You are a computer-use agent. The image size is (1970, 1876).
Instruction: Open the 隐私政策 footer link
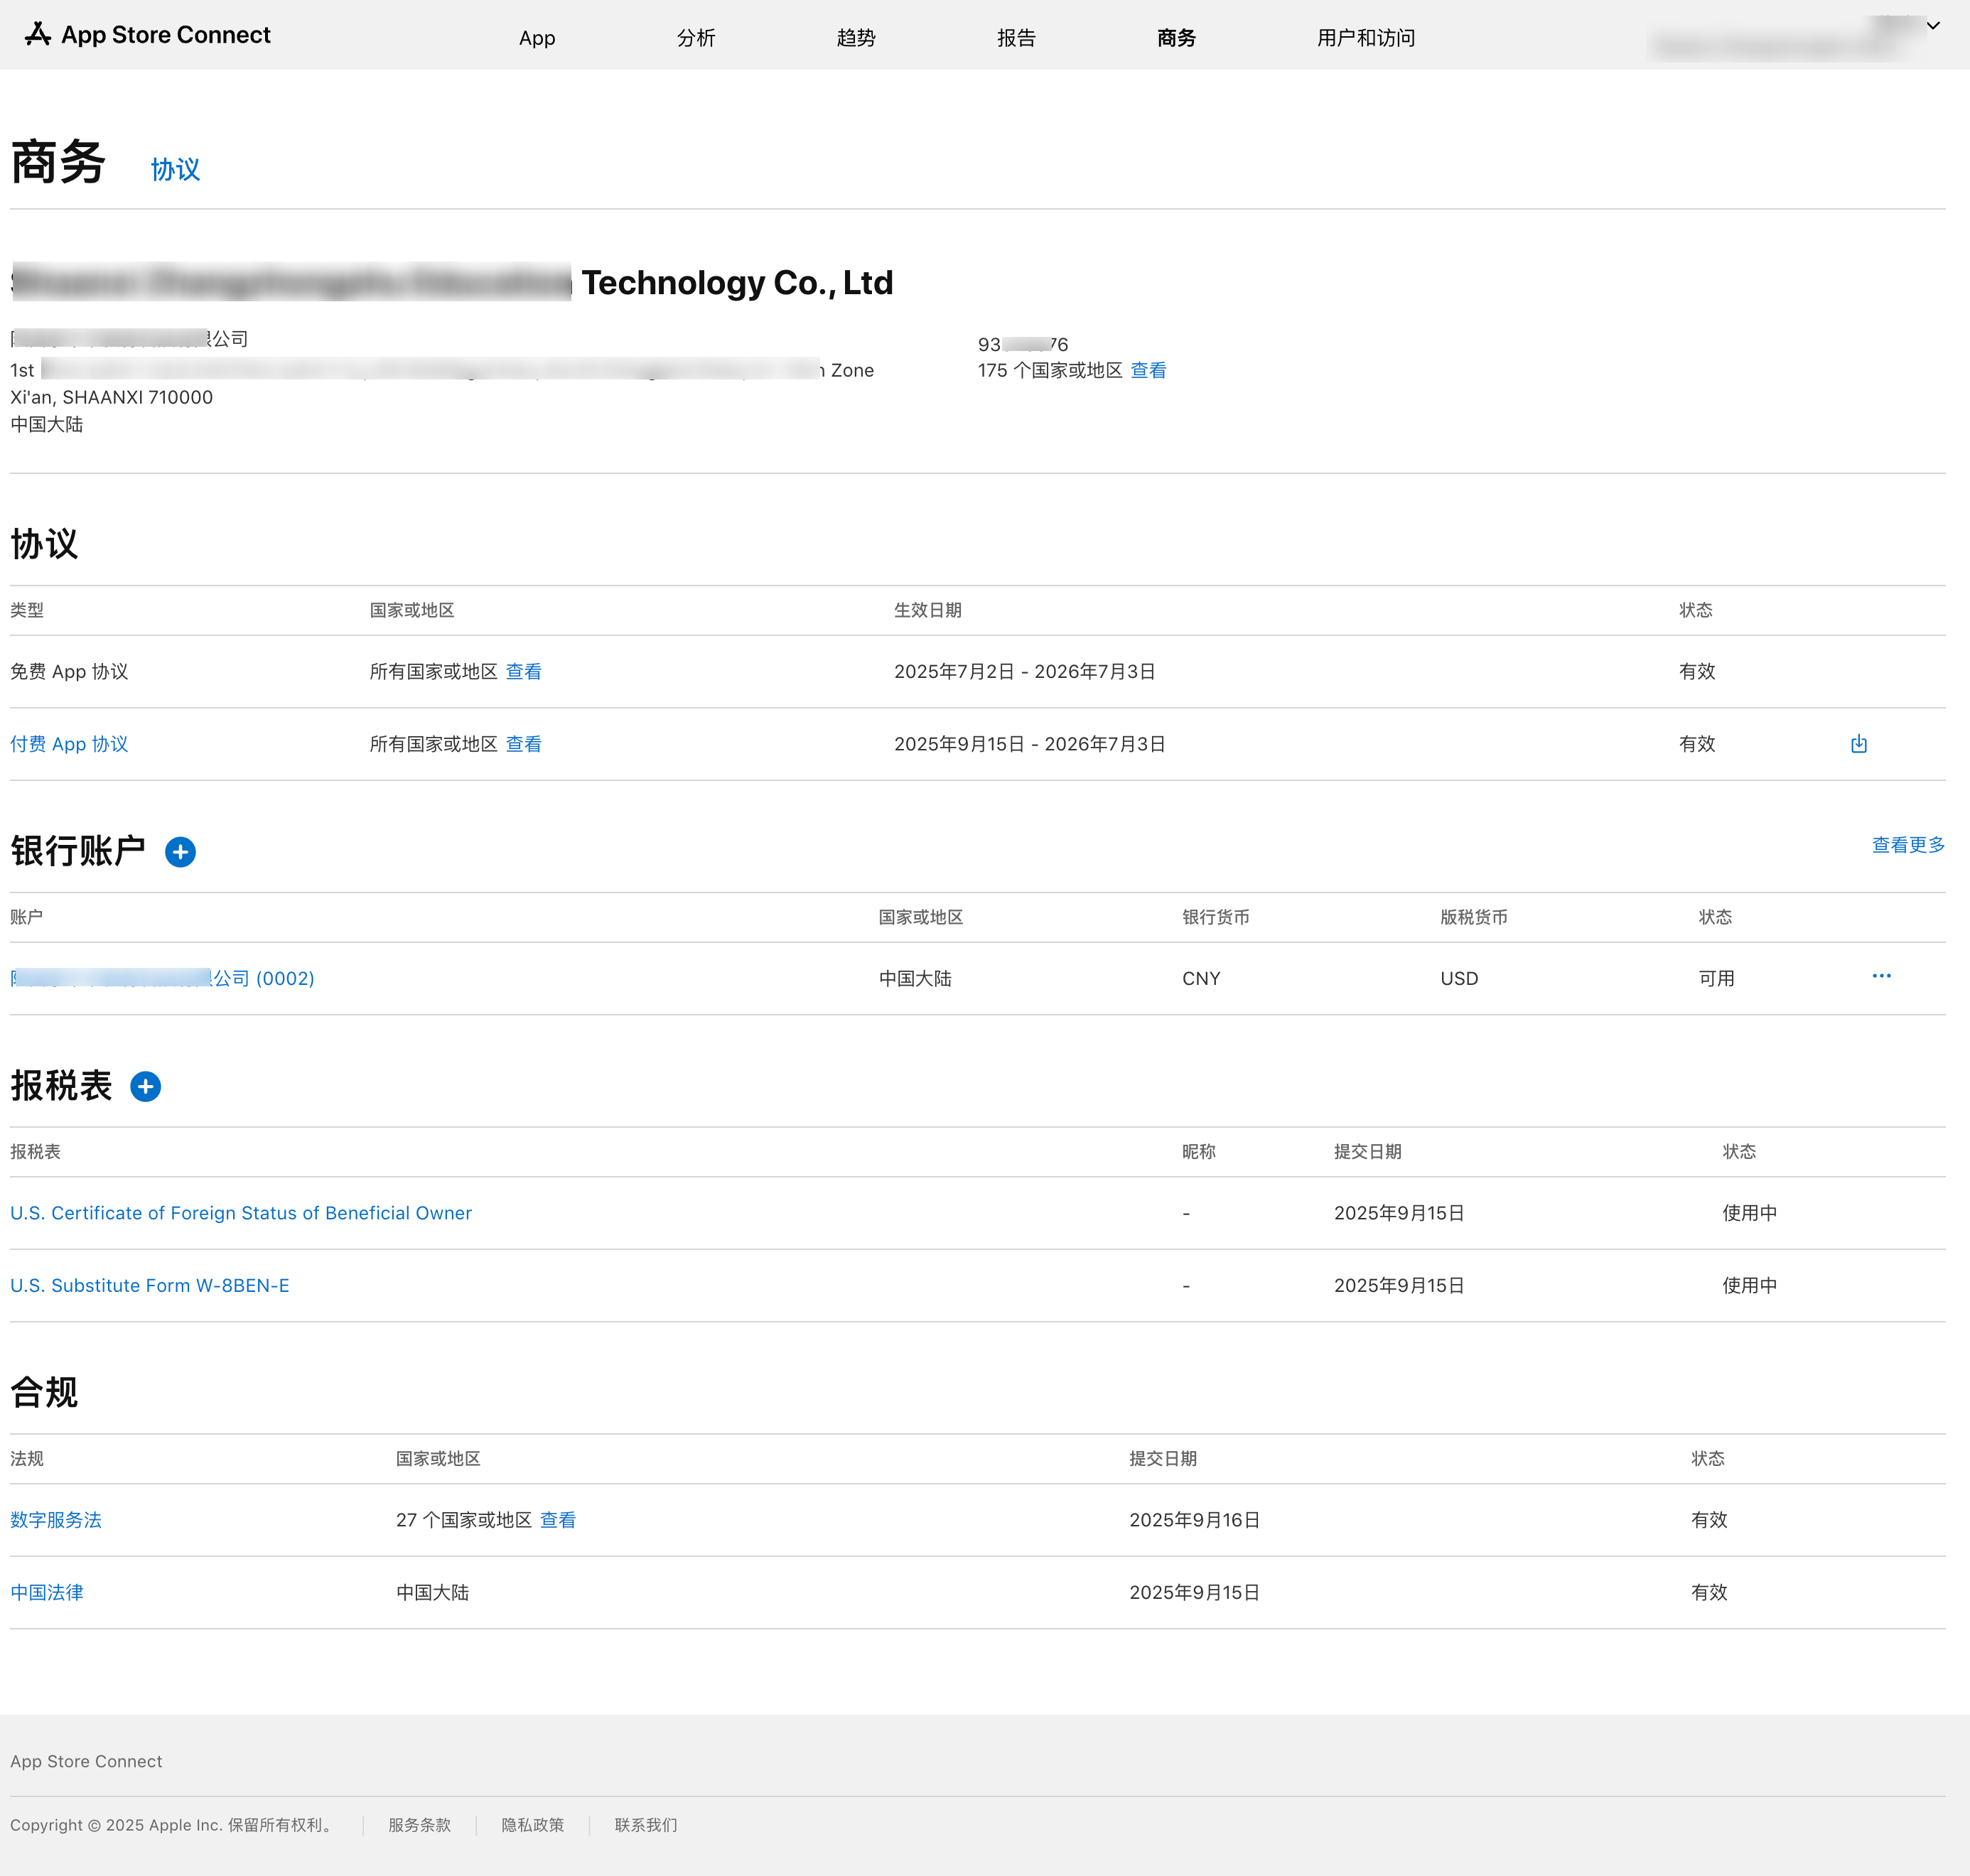(x=532, y=1825)
